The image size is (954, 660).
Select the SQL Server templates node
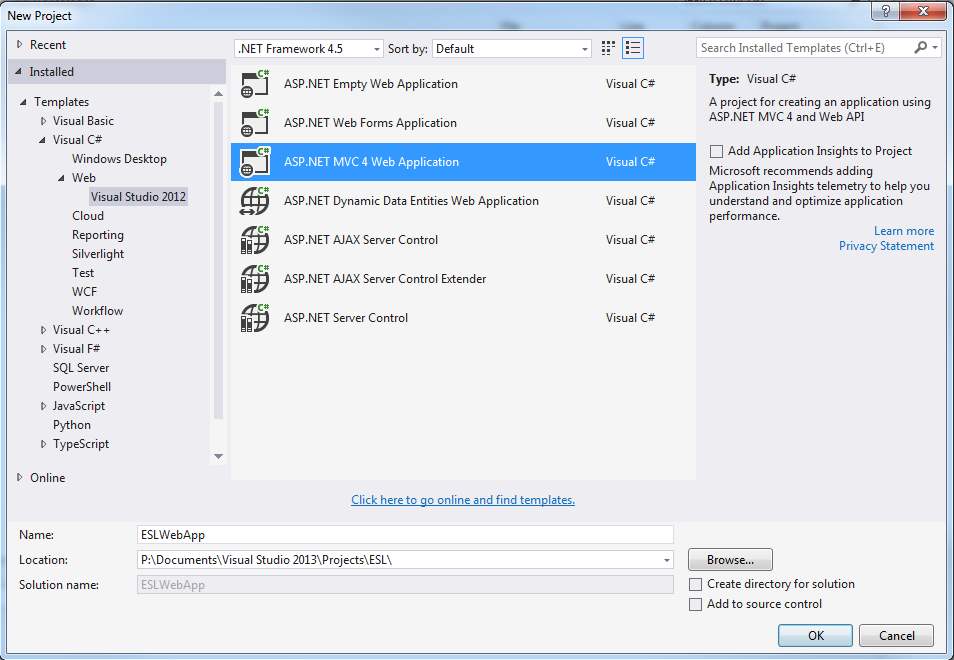(81, 368)
